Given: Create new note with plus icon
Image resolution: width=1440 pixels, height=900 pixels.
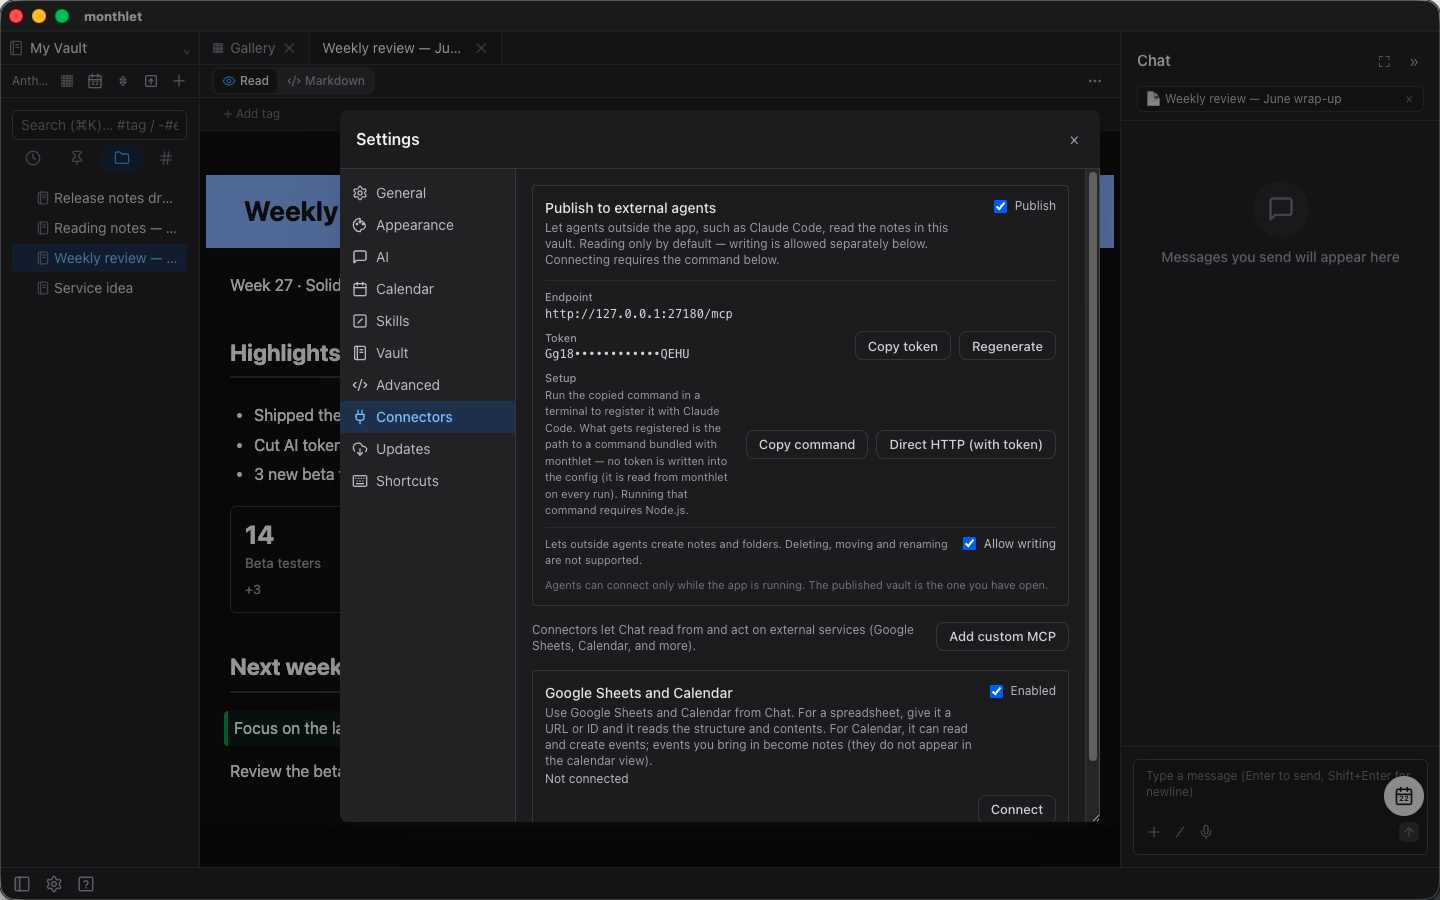Looking at the screenshot, I should [179, 81].
